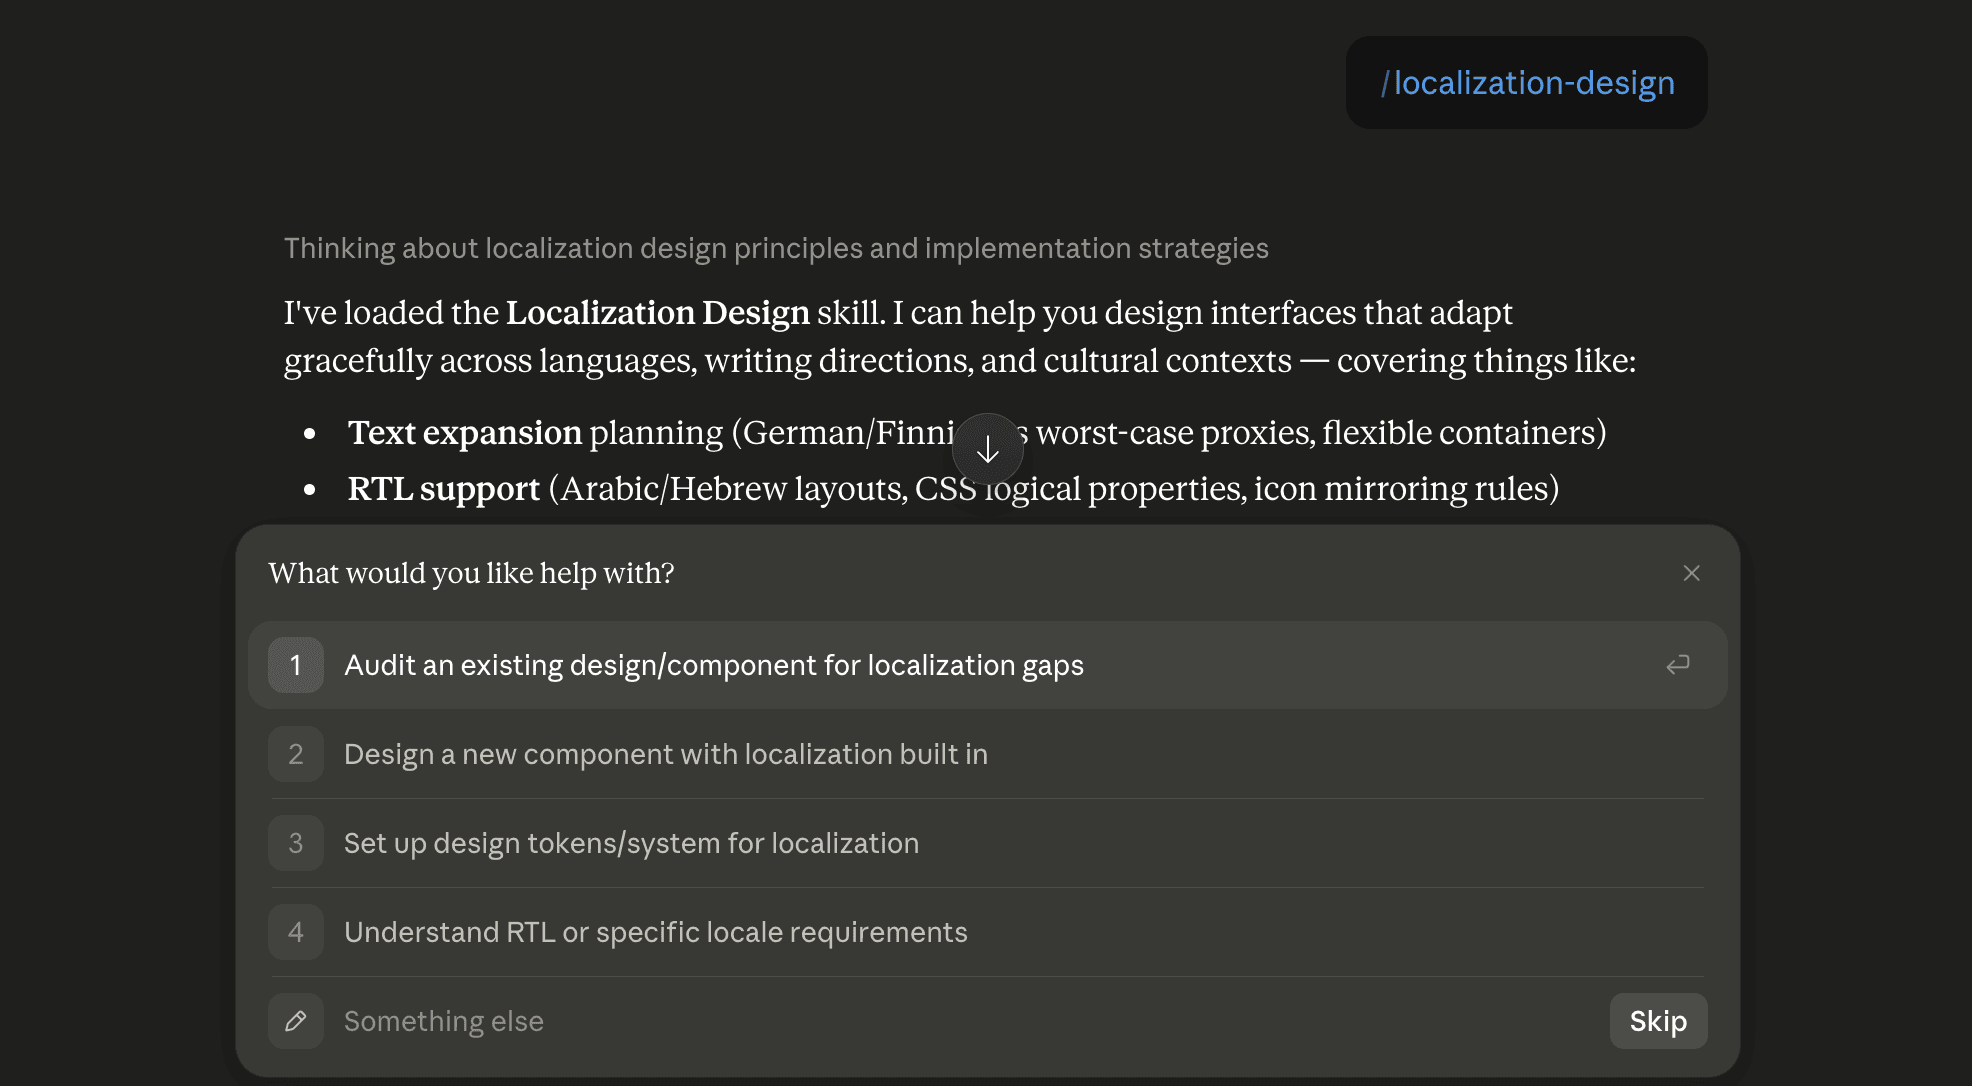Click number badge 2
Screen dimensions: 1972x1086
(x=296, y=754)
